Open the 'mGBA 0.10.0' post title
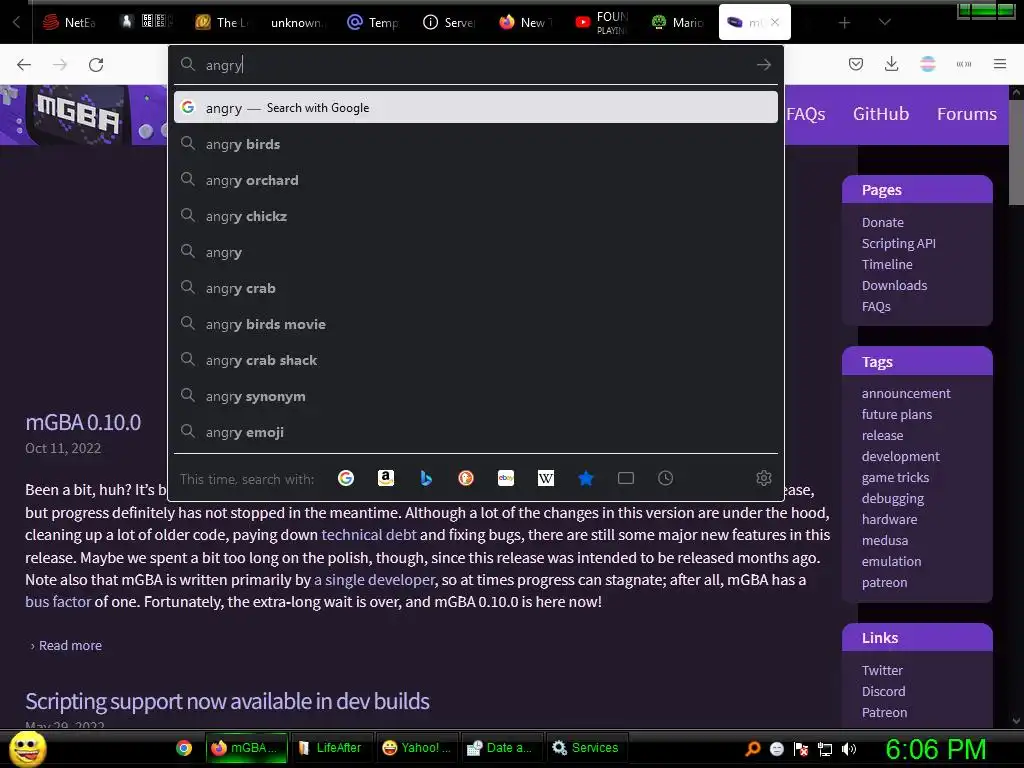This screenshot has width=1024, height=768. pos(83,422)
